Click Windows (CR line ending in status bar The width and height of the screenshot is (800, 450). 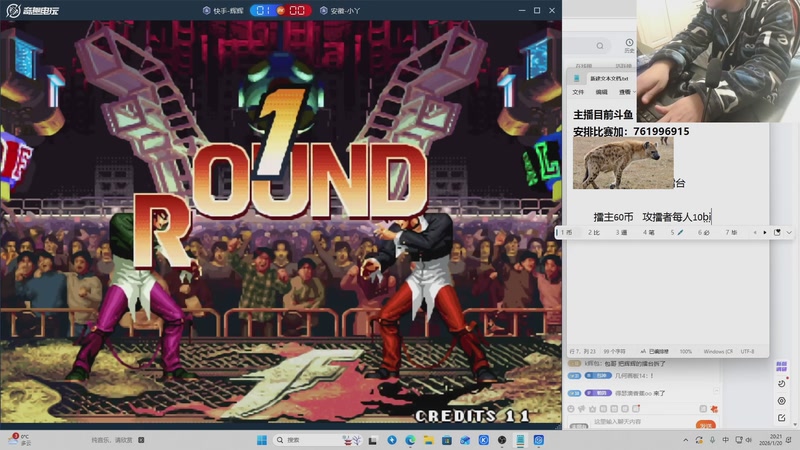718,352
